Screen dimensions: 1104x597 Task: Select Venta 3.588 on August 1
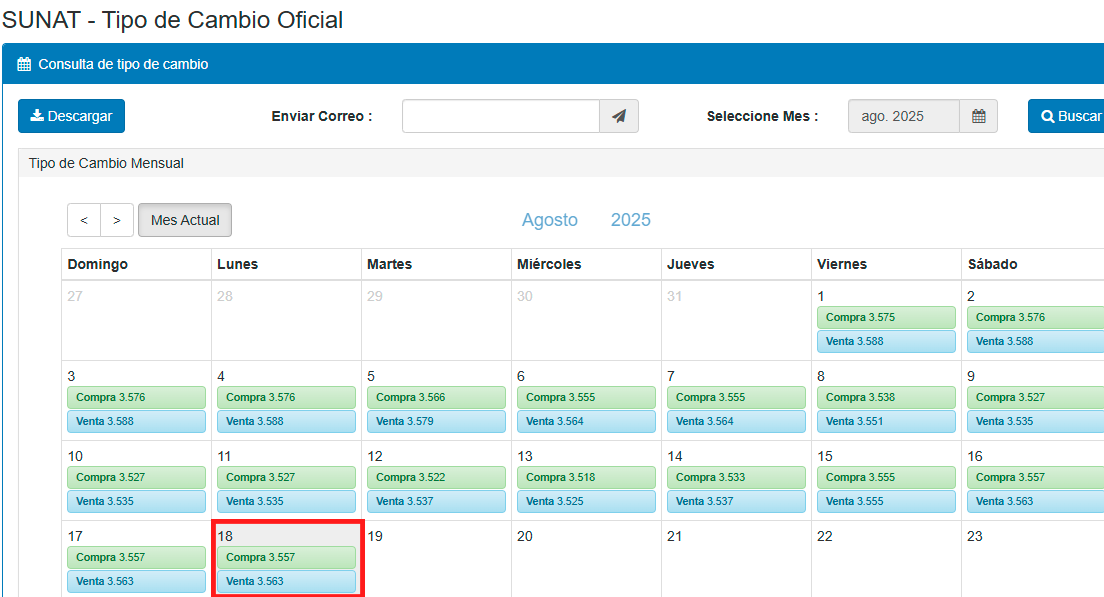[886, 341]
